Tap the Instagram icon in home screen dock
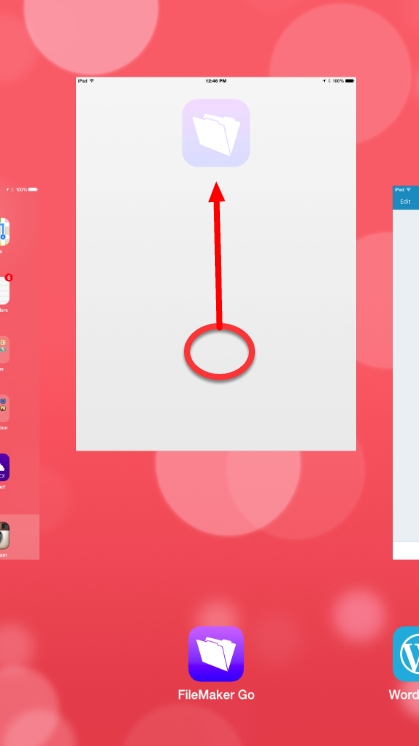Viewport: 419px width, 746px height. click(4, 536)
